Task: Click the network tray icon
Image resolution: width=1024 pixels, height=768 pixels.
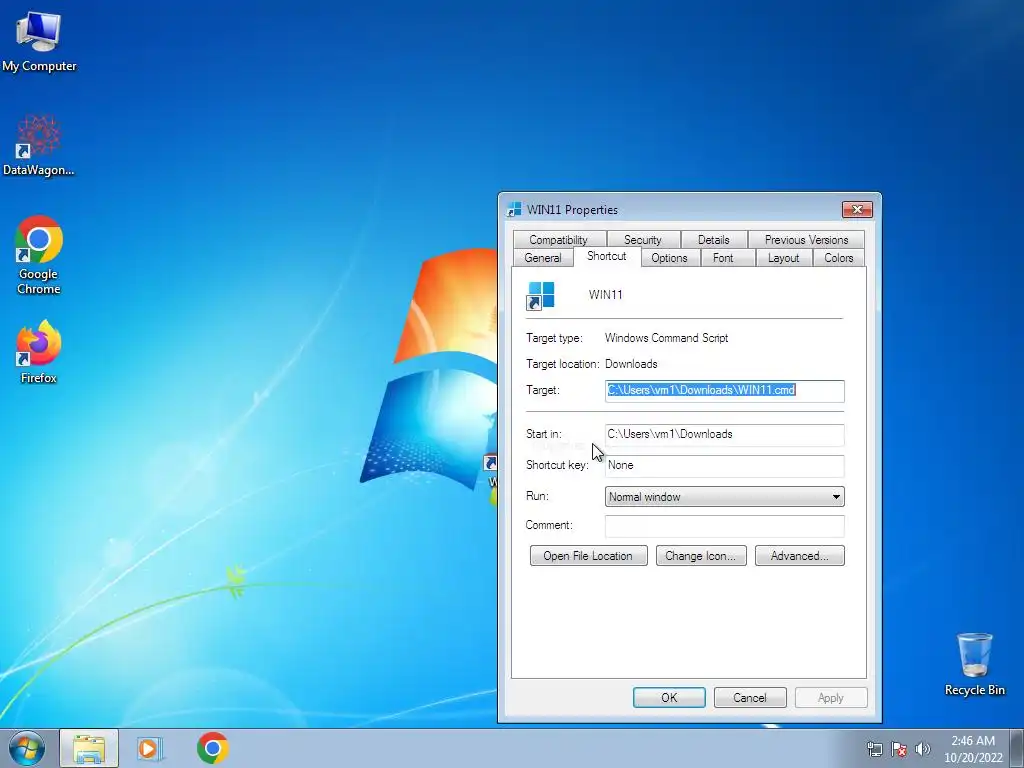Action: pos(874,749)
